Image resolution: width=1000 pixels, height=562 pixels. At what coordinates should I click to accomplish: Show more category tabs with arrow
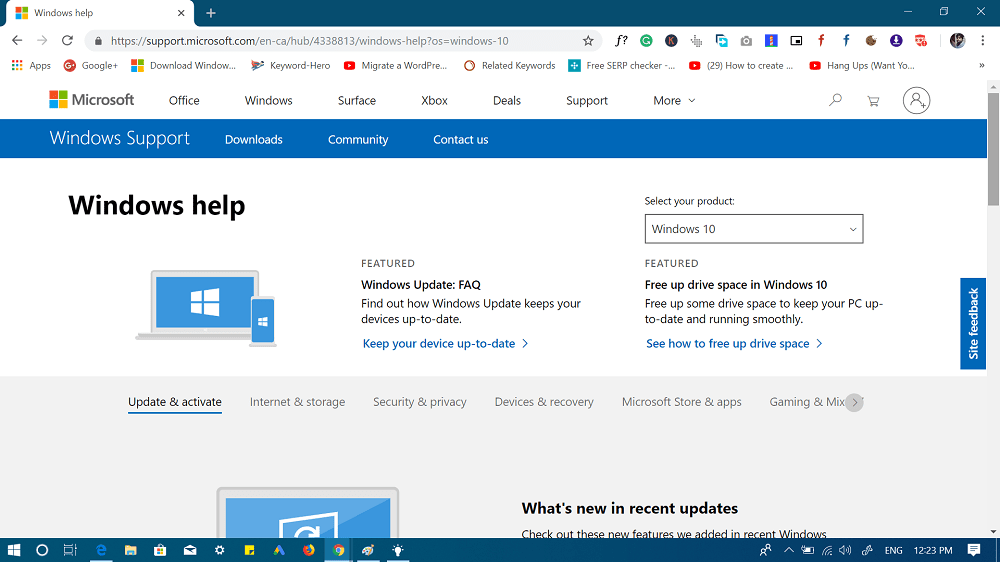coord(855,403)
